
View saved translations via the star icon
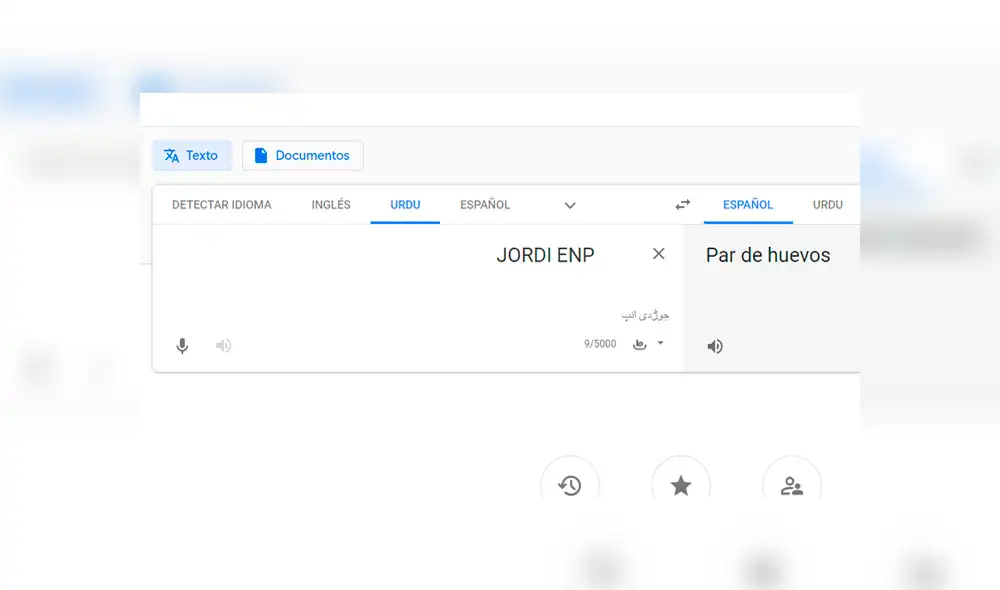pyautogui.click(x=681, y=485)
